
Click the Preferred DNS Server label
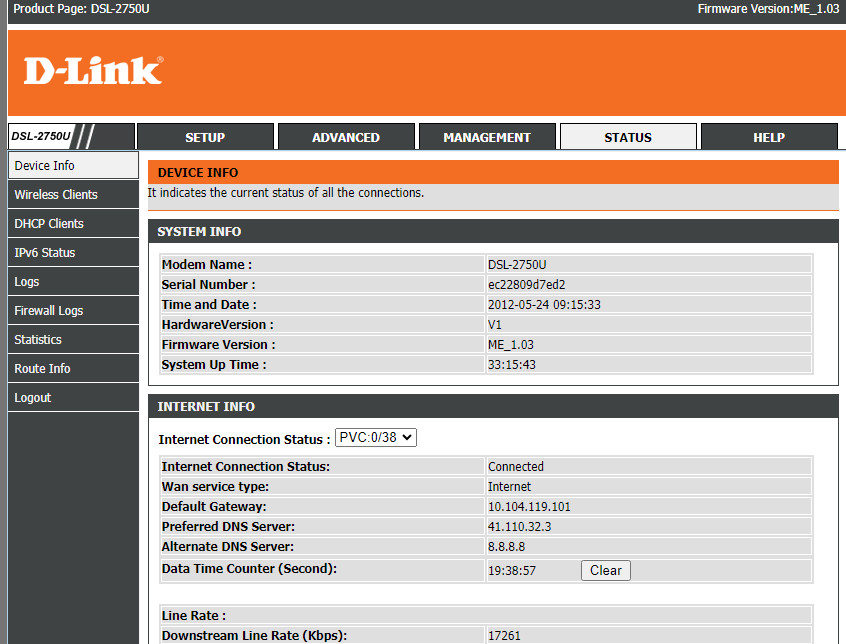[228, 526]
